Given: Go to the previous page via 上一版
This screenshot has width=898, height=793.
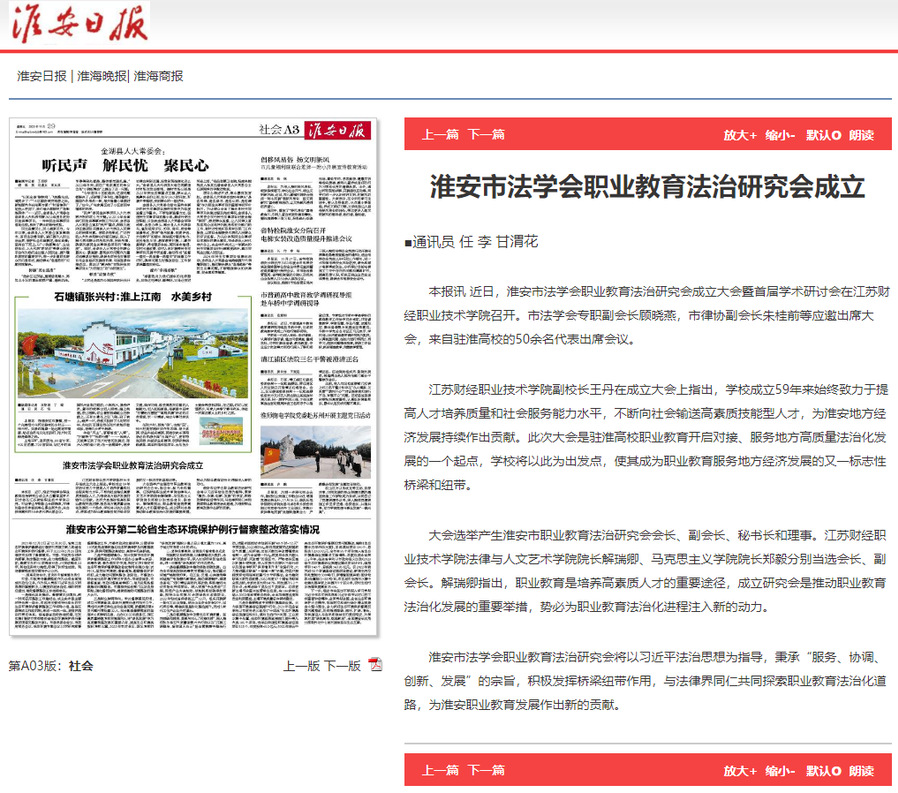Looking at the screenshot, I should [x=301, y=666].
